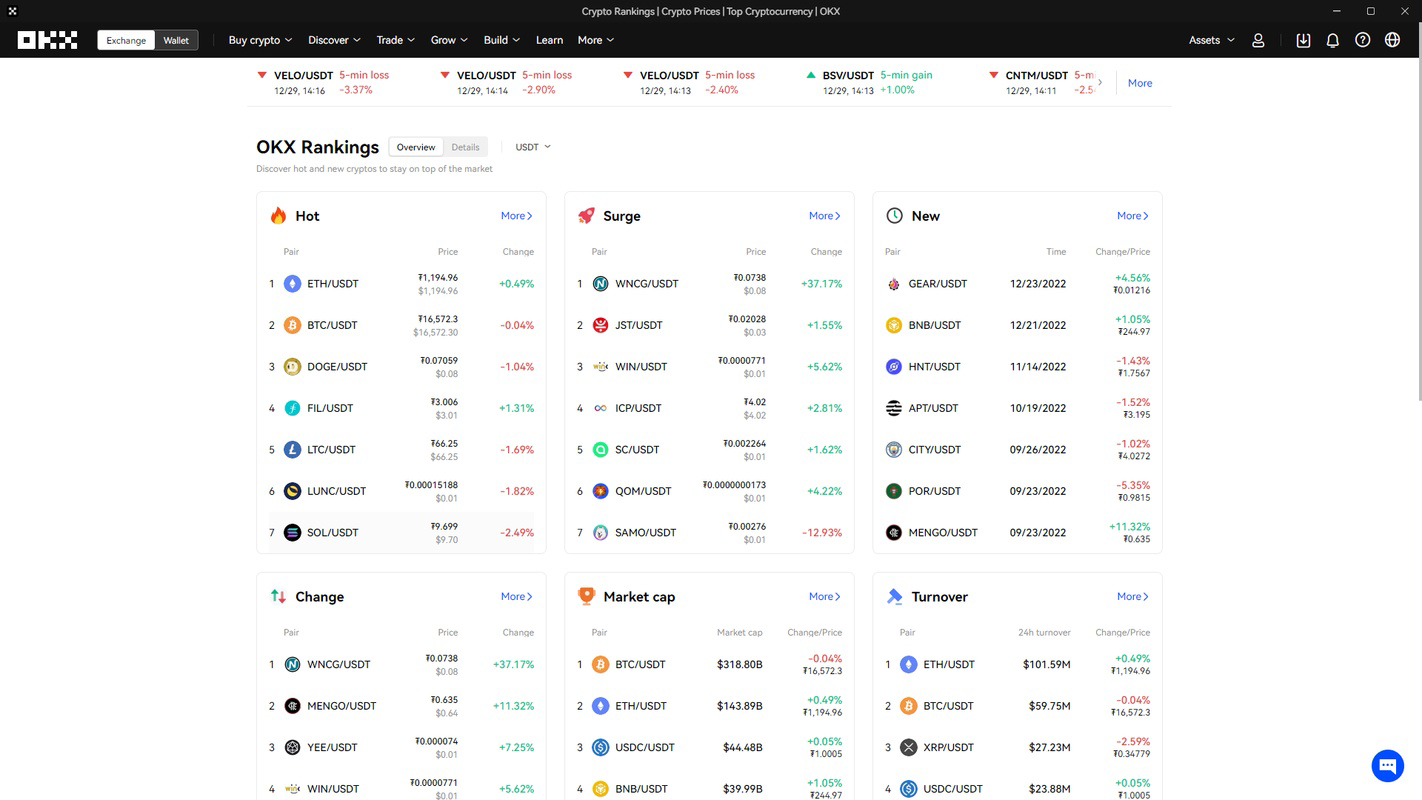The width and height of the screenshot is (1422, 800).
Task: Click the USDC/USDT row in Market cap
Action: pos(709,747)
